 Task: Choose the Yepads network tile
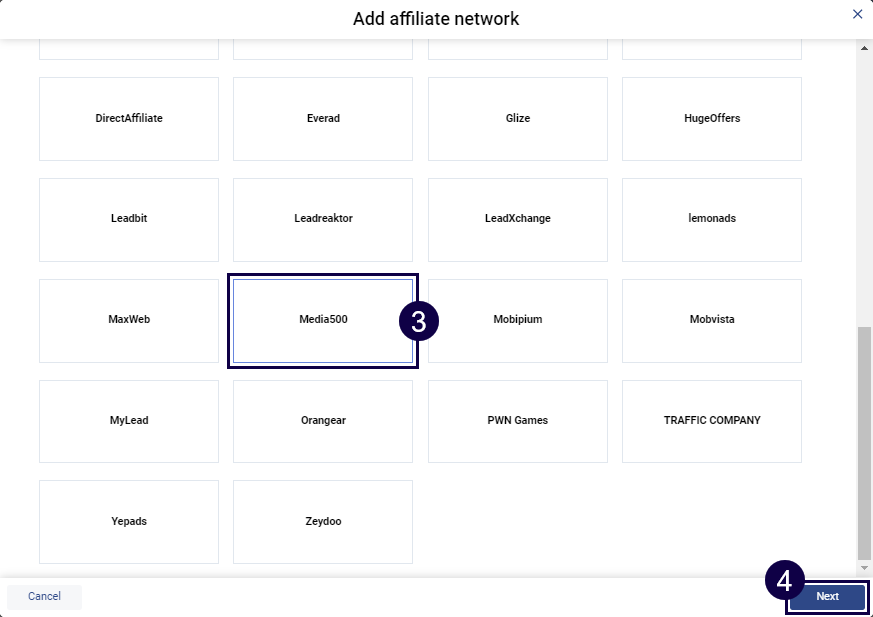(x=129, y=522)
